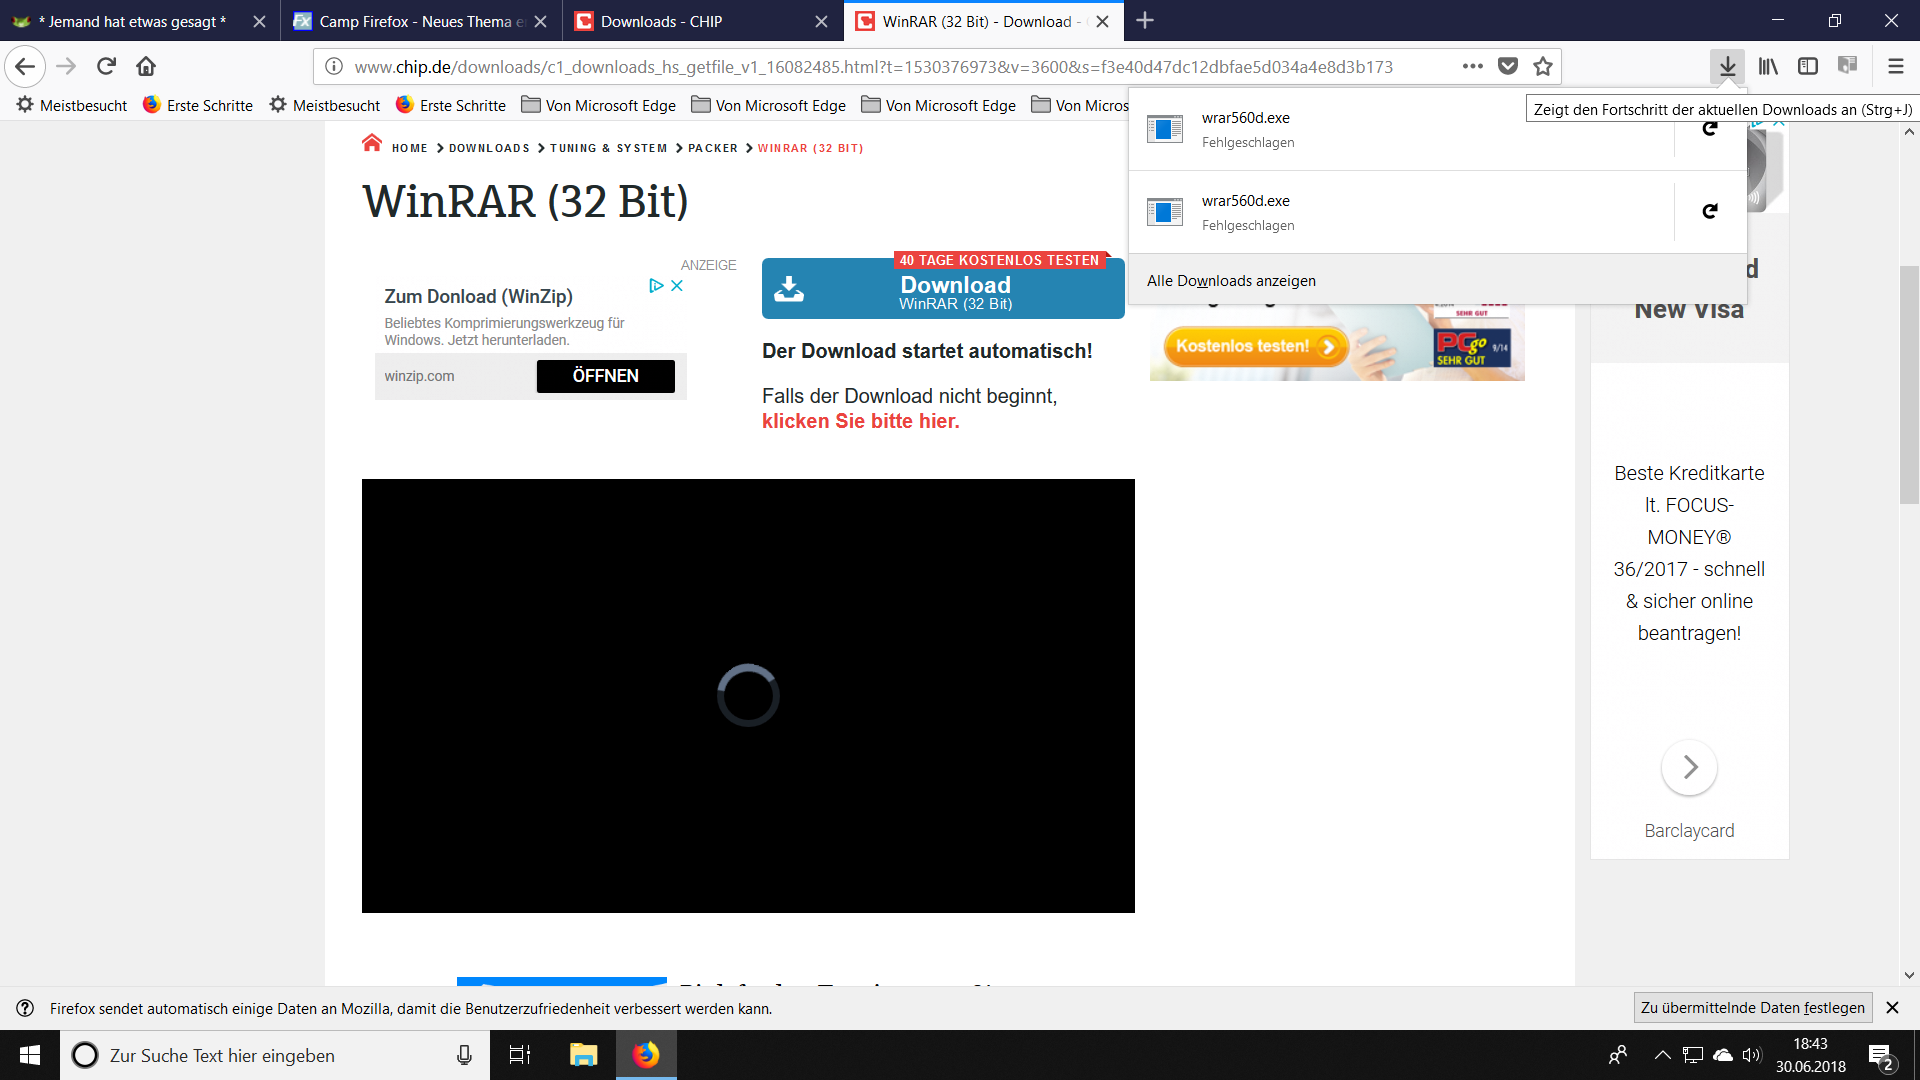This screenshot has height=1080, width=1920.
Task: Click the Windows search text field
Action: [270, 1055]
